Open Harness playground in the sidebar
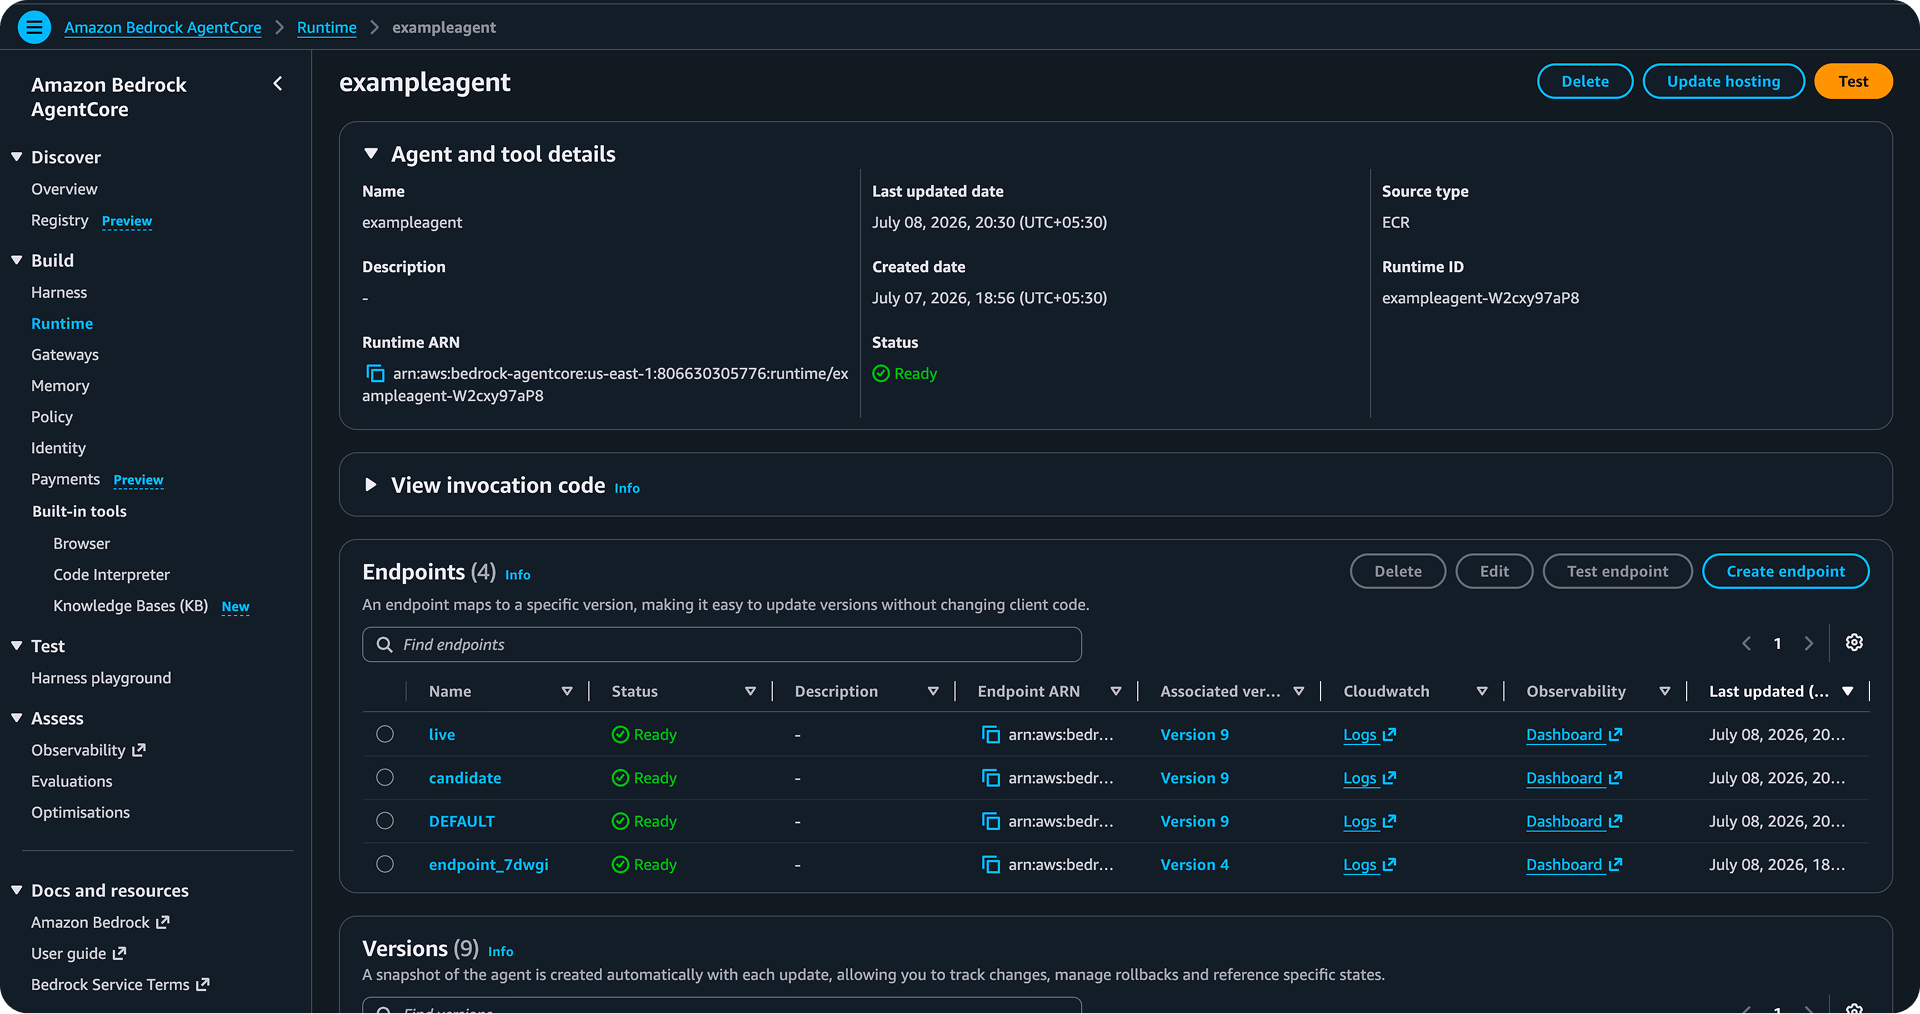Viewport: 1920px width, 1014px height. [x=101, y=678]
